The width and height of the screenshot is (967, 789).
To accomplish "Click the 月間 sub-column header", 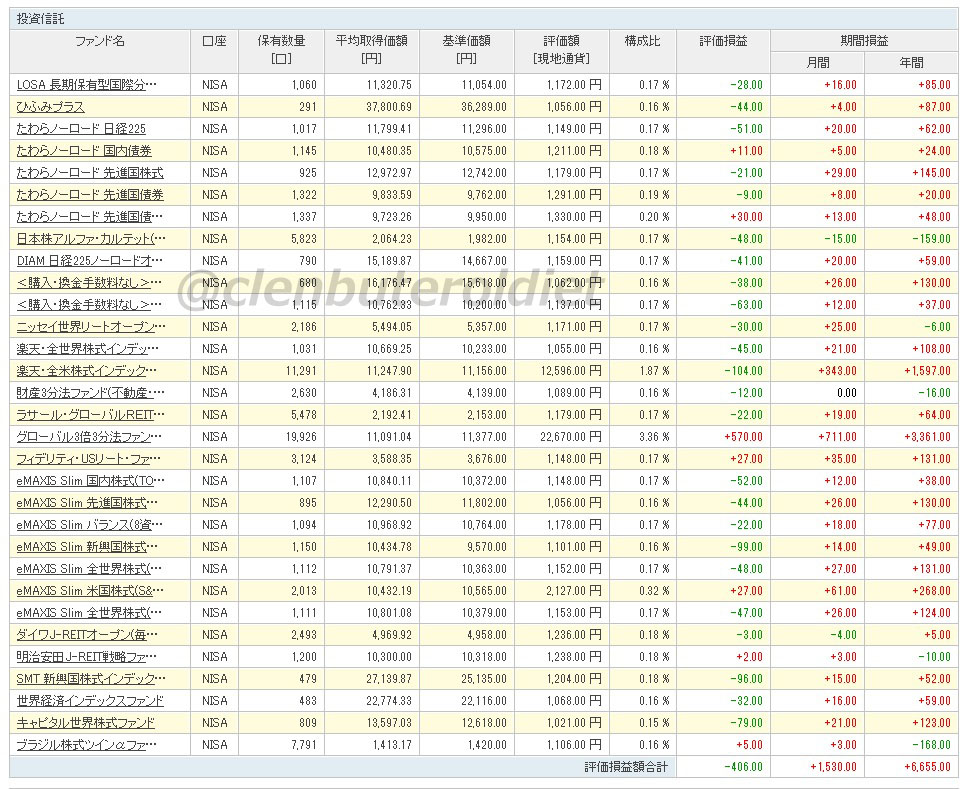I will (818, 62).
